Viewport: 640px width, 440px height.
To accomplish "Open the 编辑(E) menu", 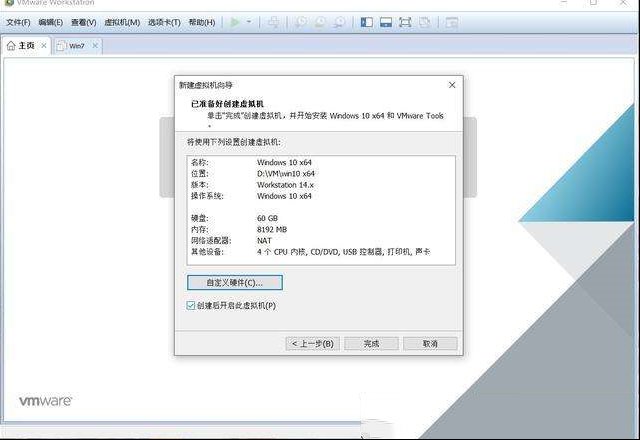I will (x=51, y=22).
